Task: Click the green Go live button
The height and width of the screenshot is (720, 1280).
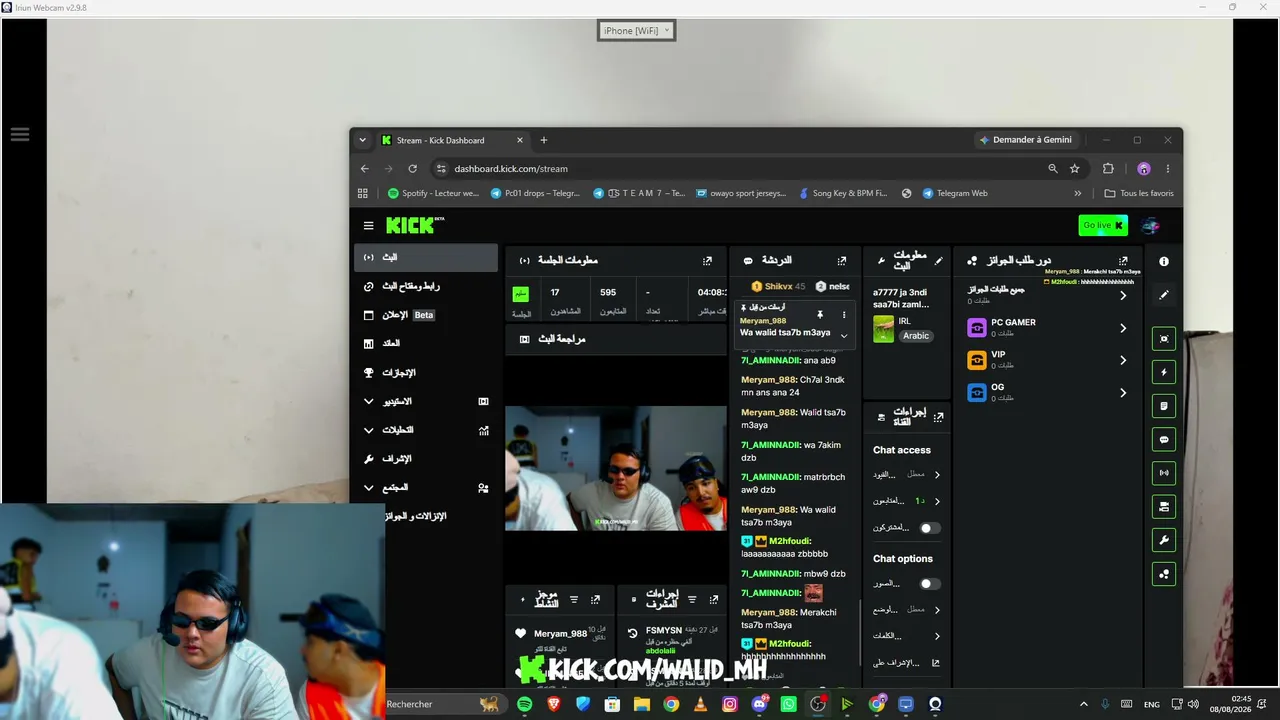Action: point(1103,225)
